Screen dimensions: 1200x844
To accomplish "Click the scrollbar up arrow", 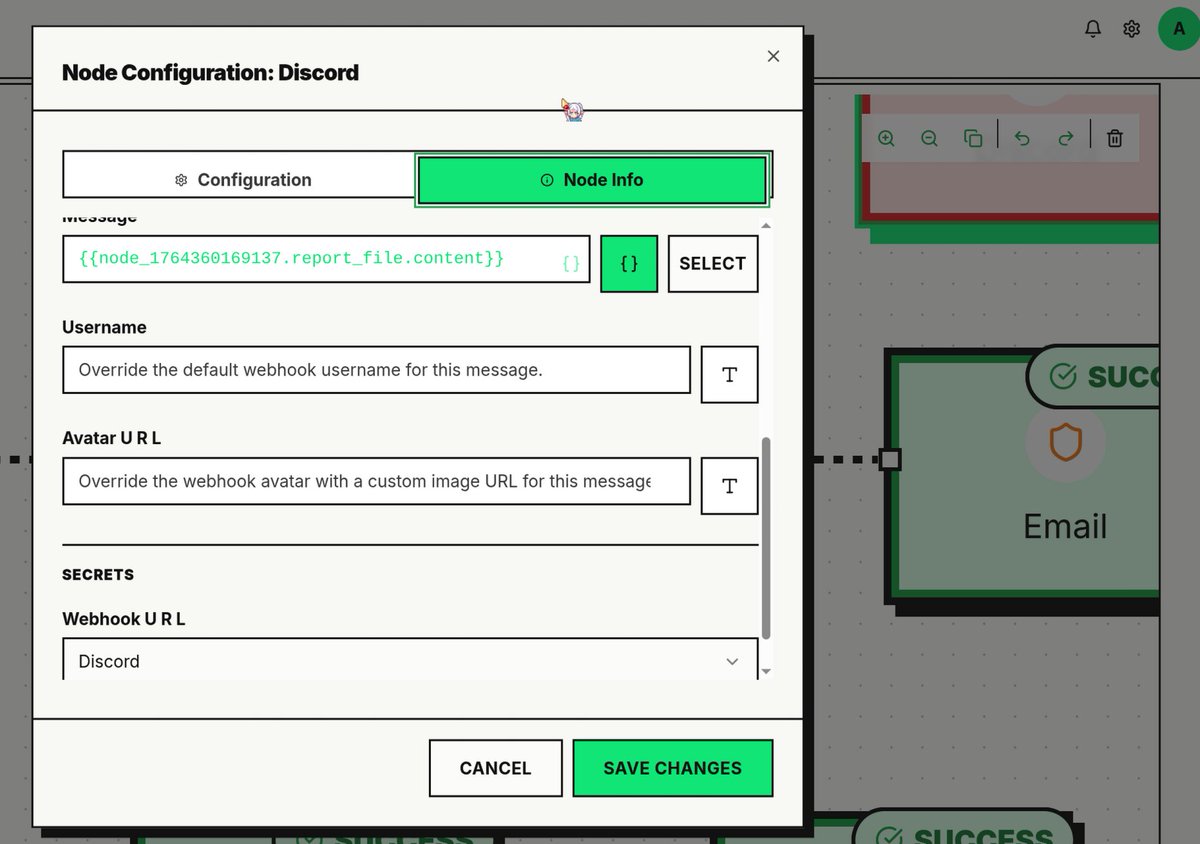I will point(767,226).
